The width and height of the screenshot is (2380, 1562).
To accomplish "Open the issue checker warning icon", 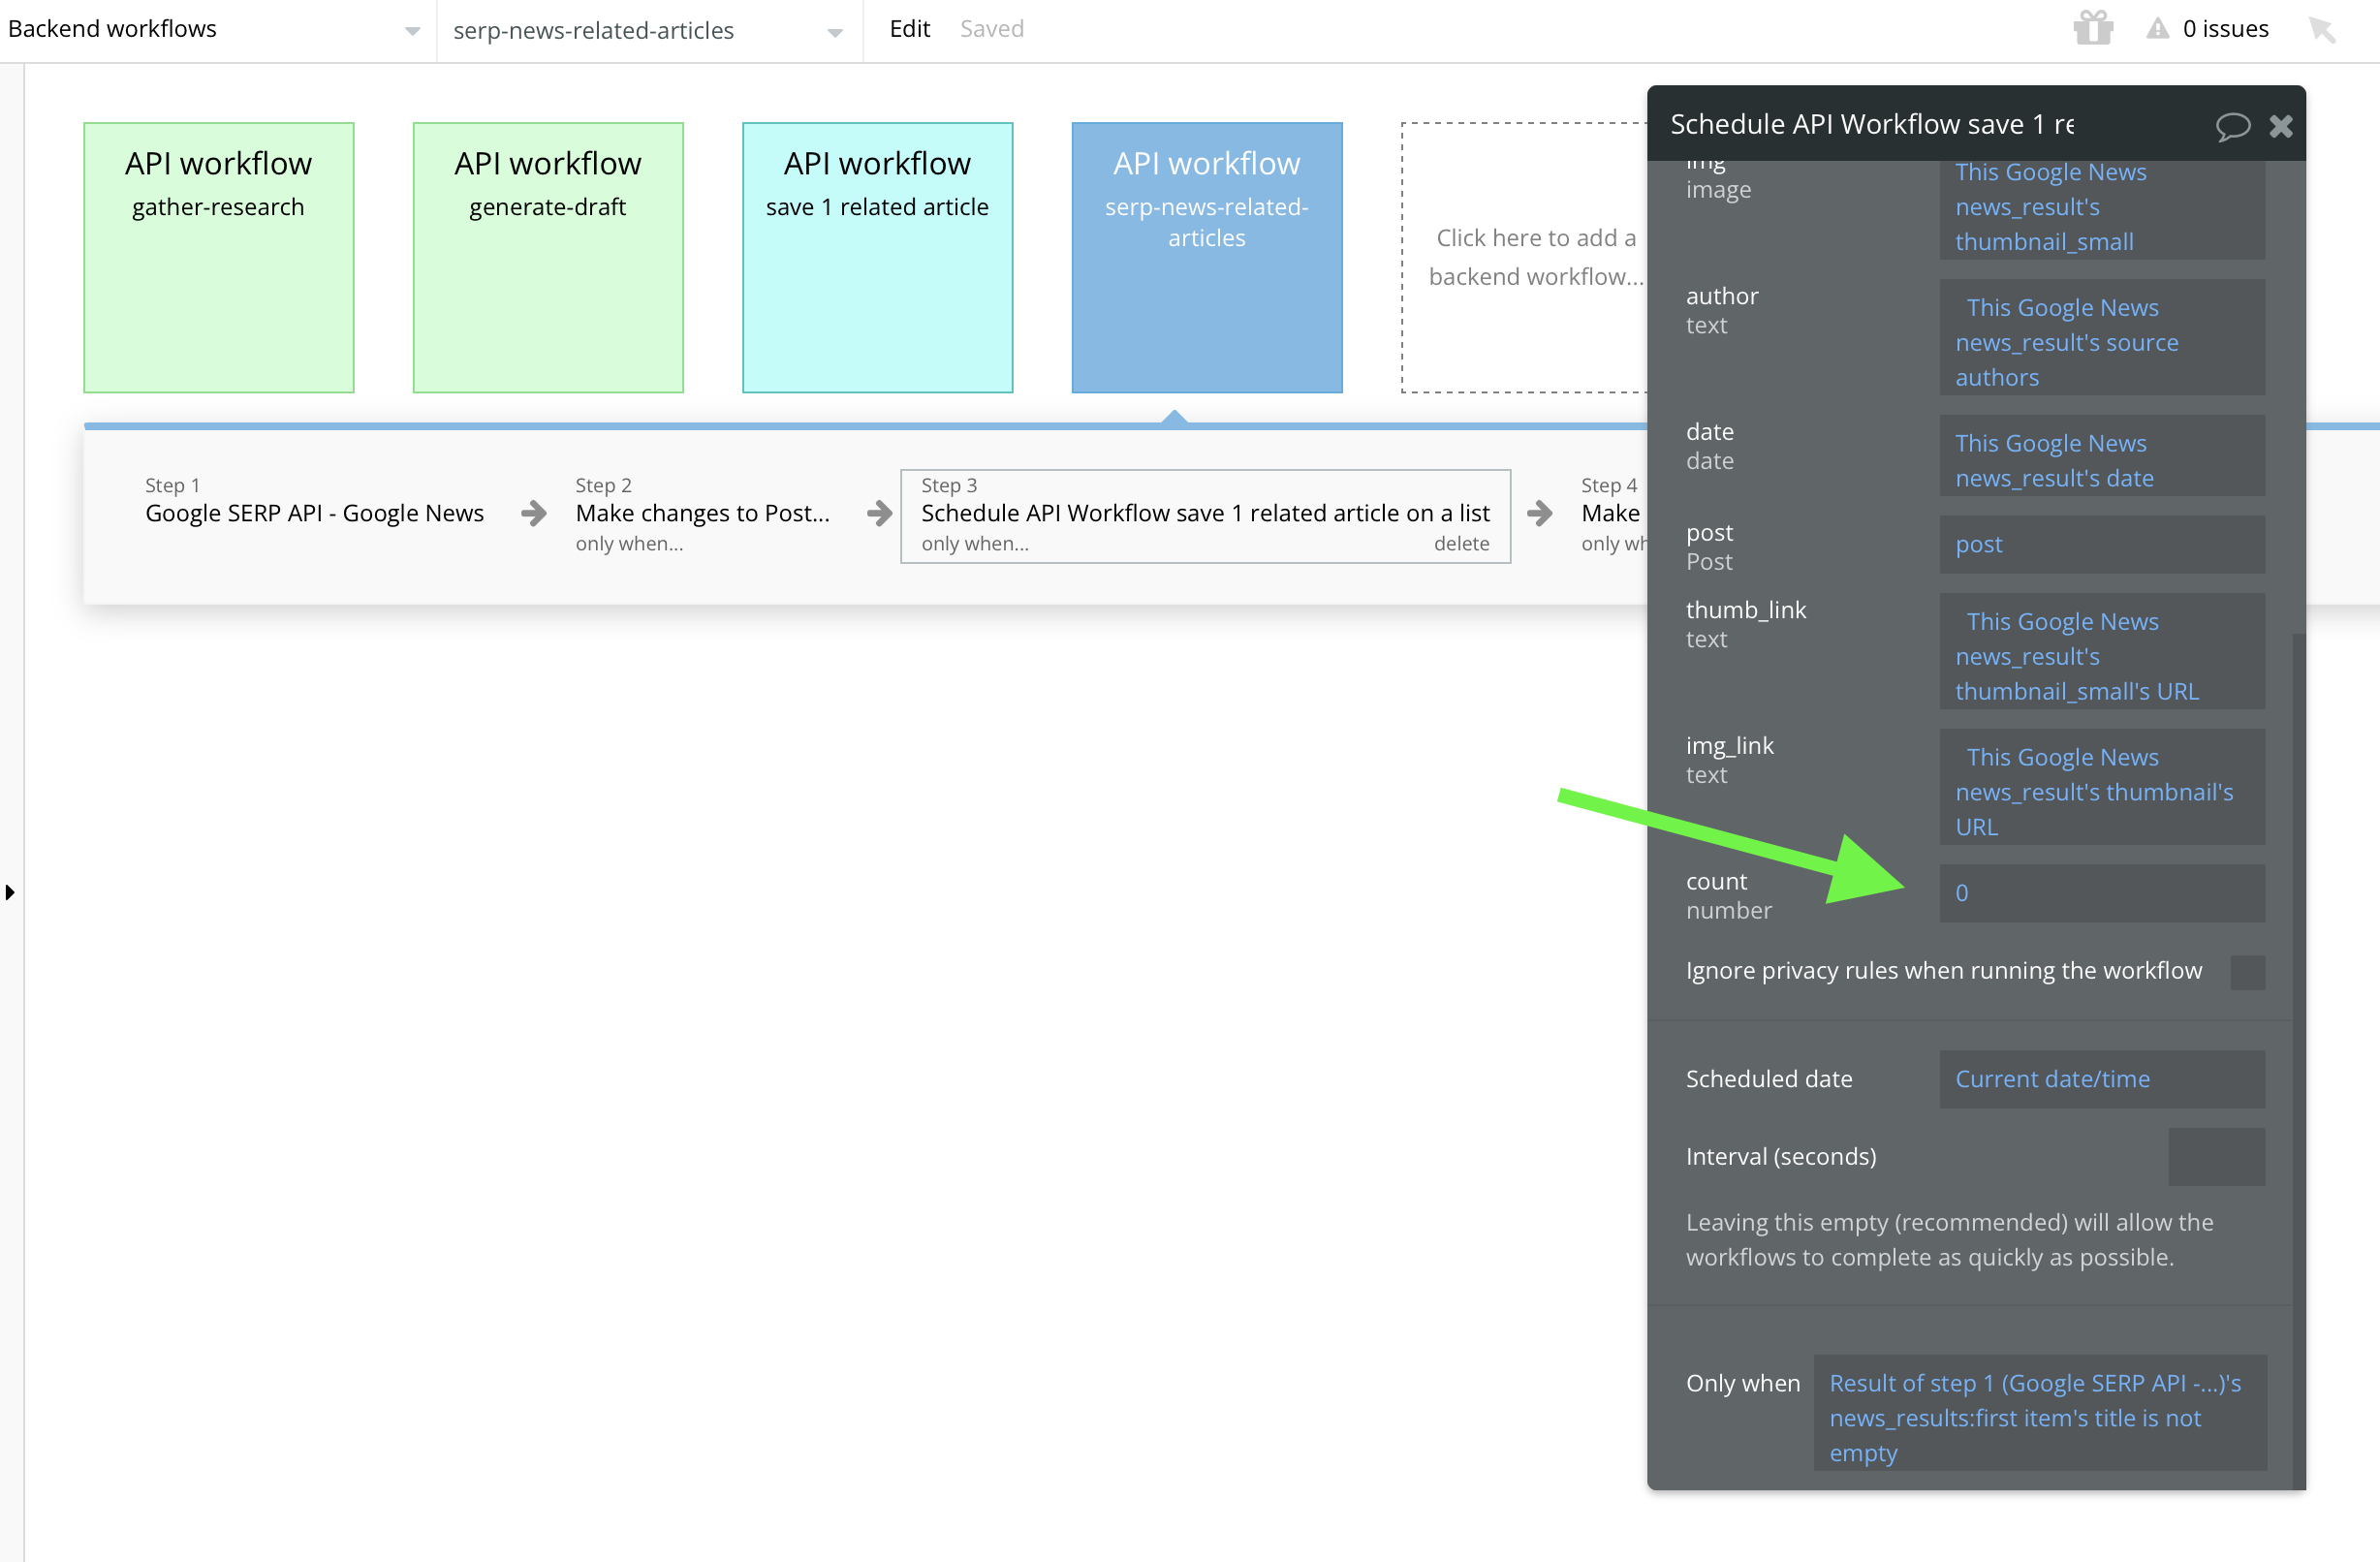I will (x=2157, y=29).
